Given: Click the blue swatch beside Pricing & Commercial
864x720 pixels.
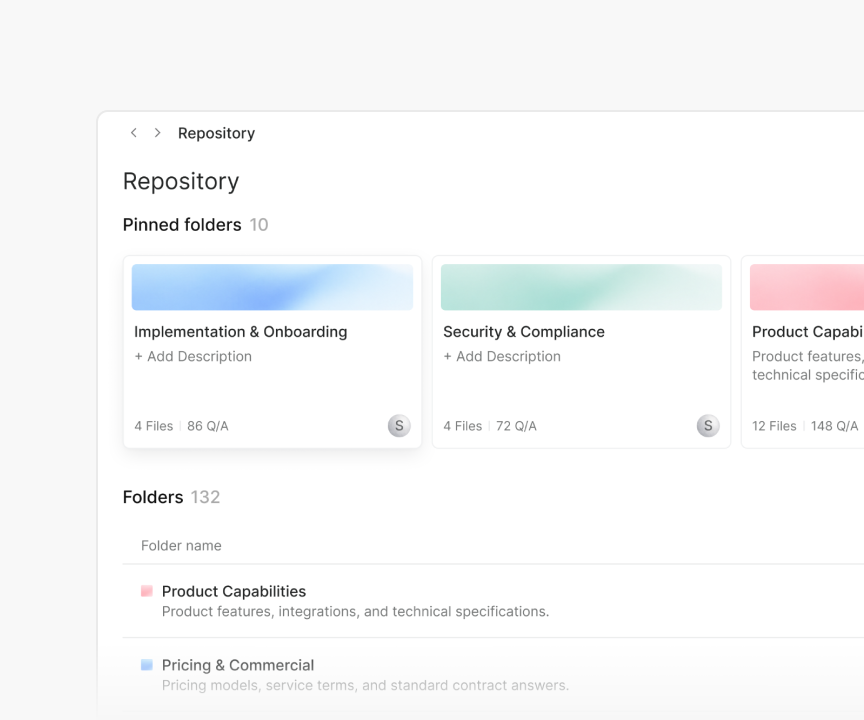Looking at the screenshot, I should [147, 665].
